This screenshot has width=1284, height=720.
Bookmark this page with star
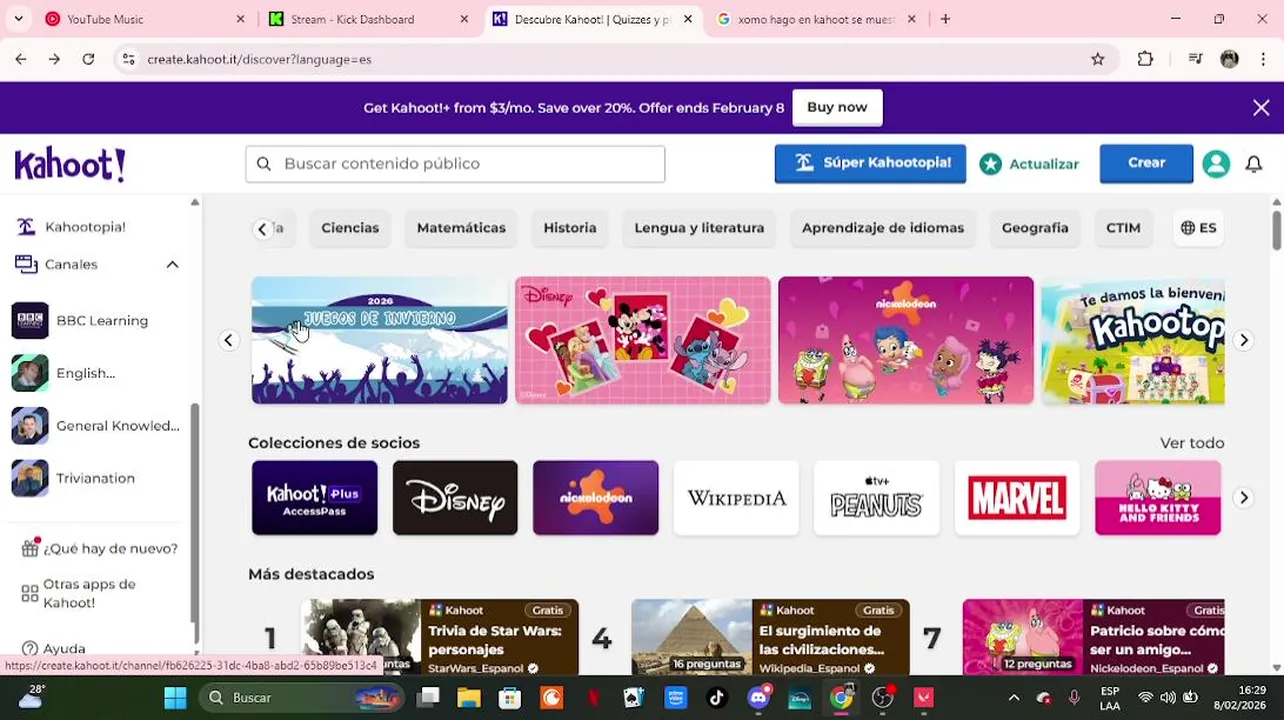point(1098,59)
